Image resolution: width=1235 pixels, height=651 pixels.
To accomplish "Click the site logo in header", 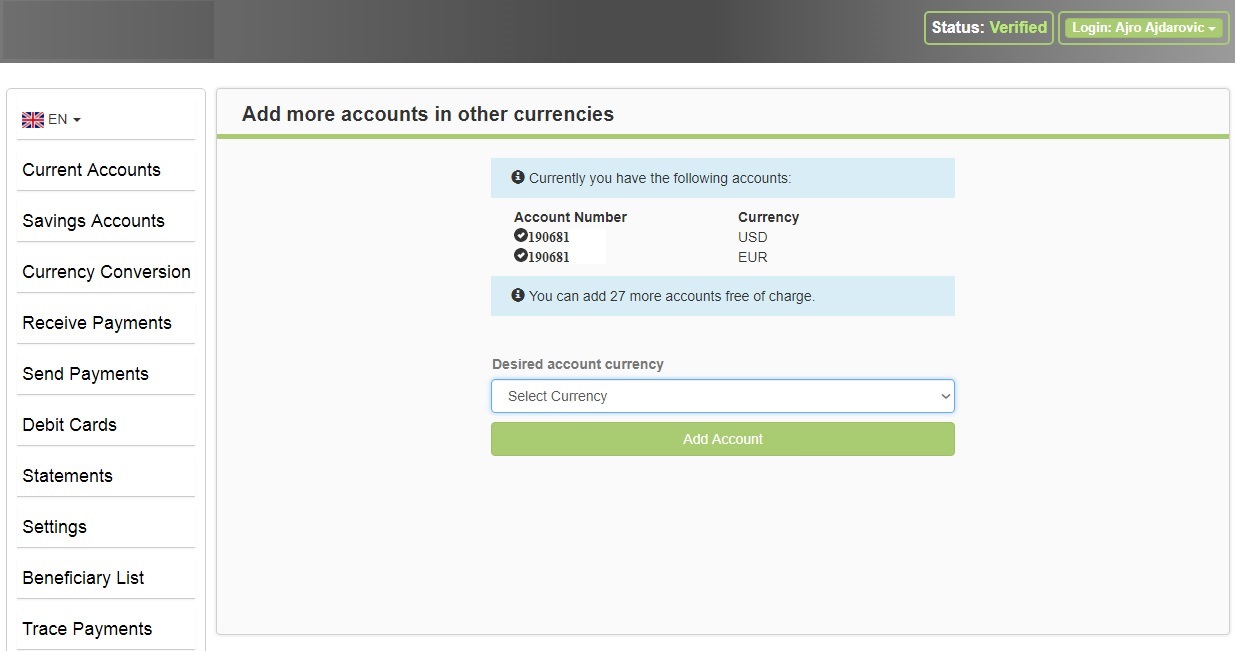I will pyautogui.click(x=107, y=30).
